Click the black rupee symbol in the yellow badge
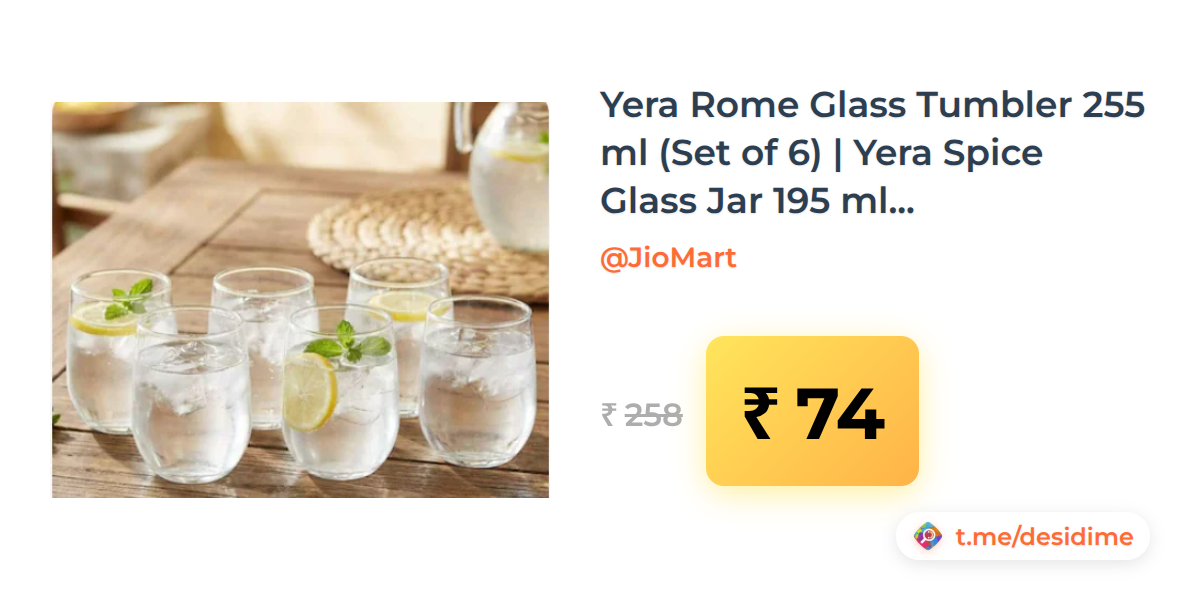This screenshot has width=1200, height=600. (759, 413)
